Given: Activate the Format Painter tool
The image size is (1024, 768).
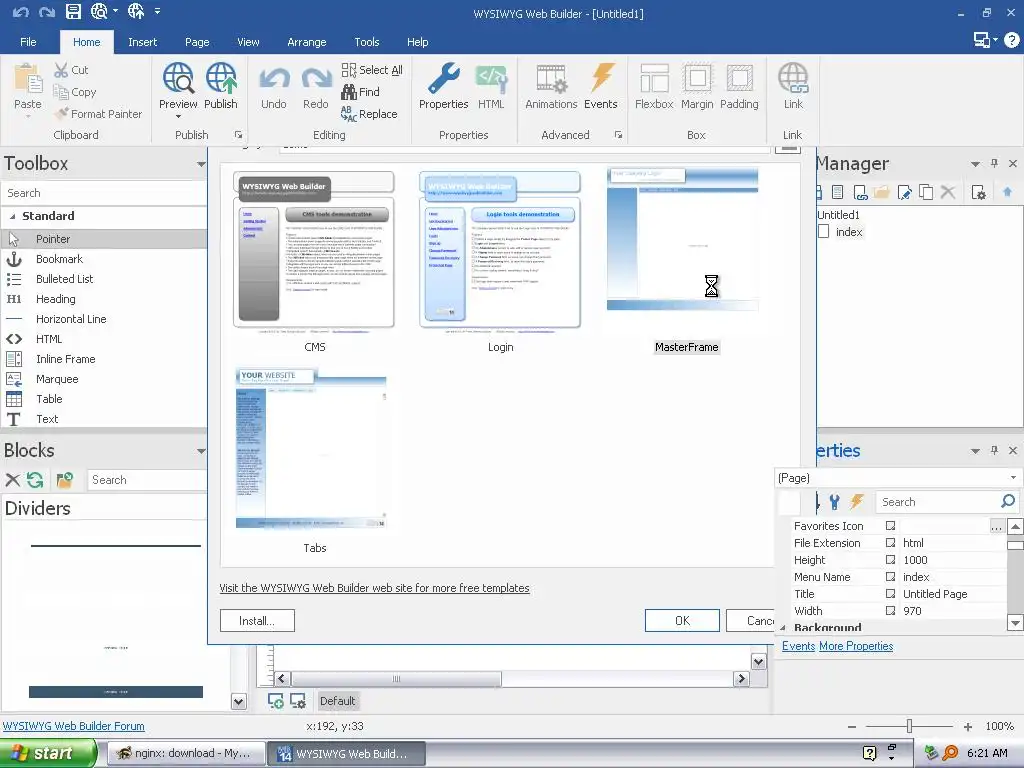Looking at the screenshot, I should point(98,114).
